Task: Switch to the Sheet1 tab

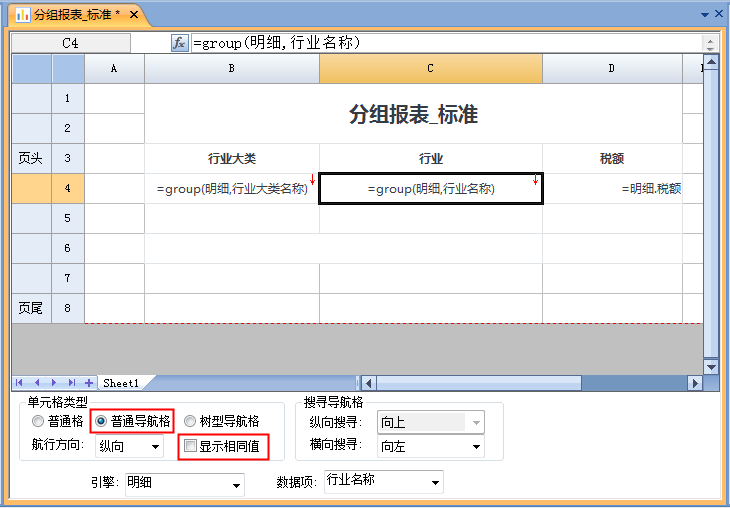Action: (x=121, y=383)
